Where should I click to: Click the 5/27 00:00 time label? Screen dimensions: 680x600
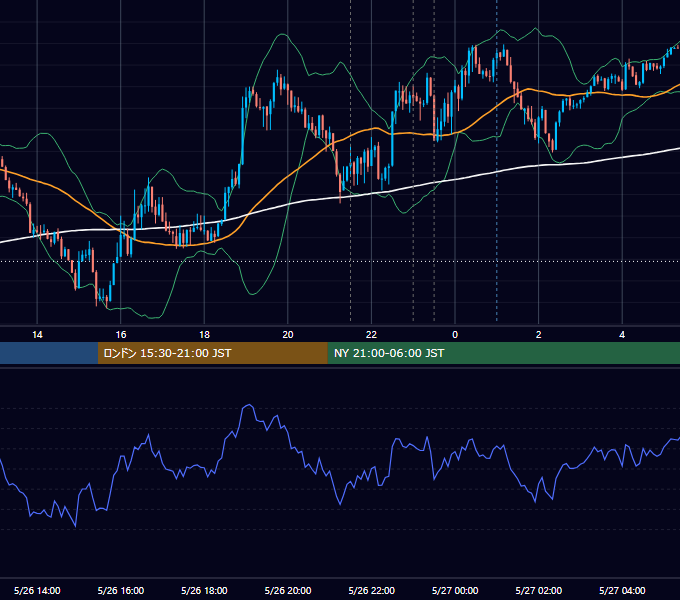click(x=455, y=590)
